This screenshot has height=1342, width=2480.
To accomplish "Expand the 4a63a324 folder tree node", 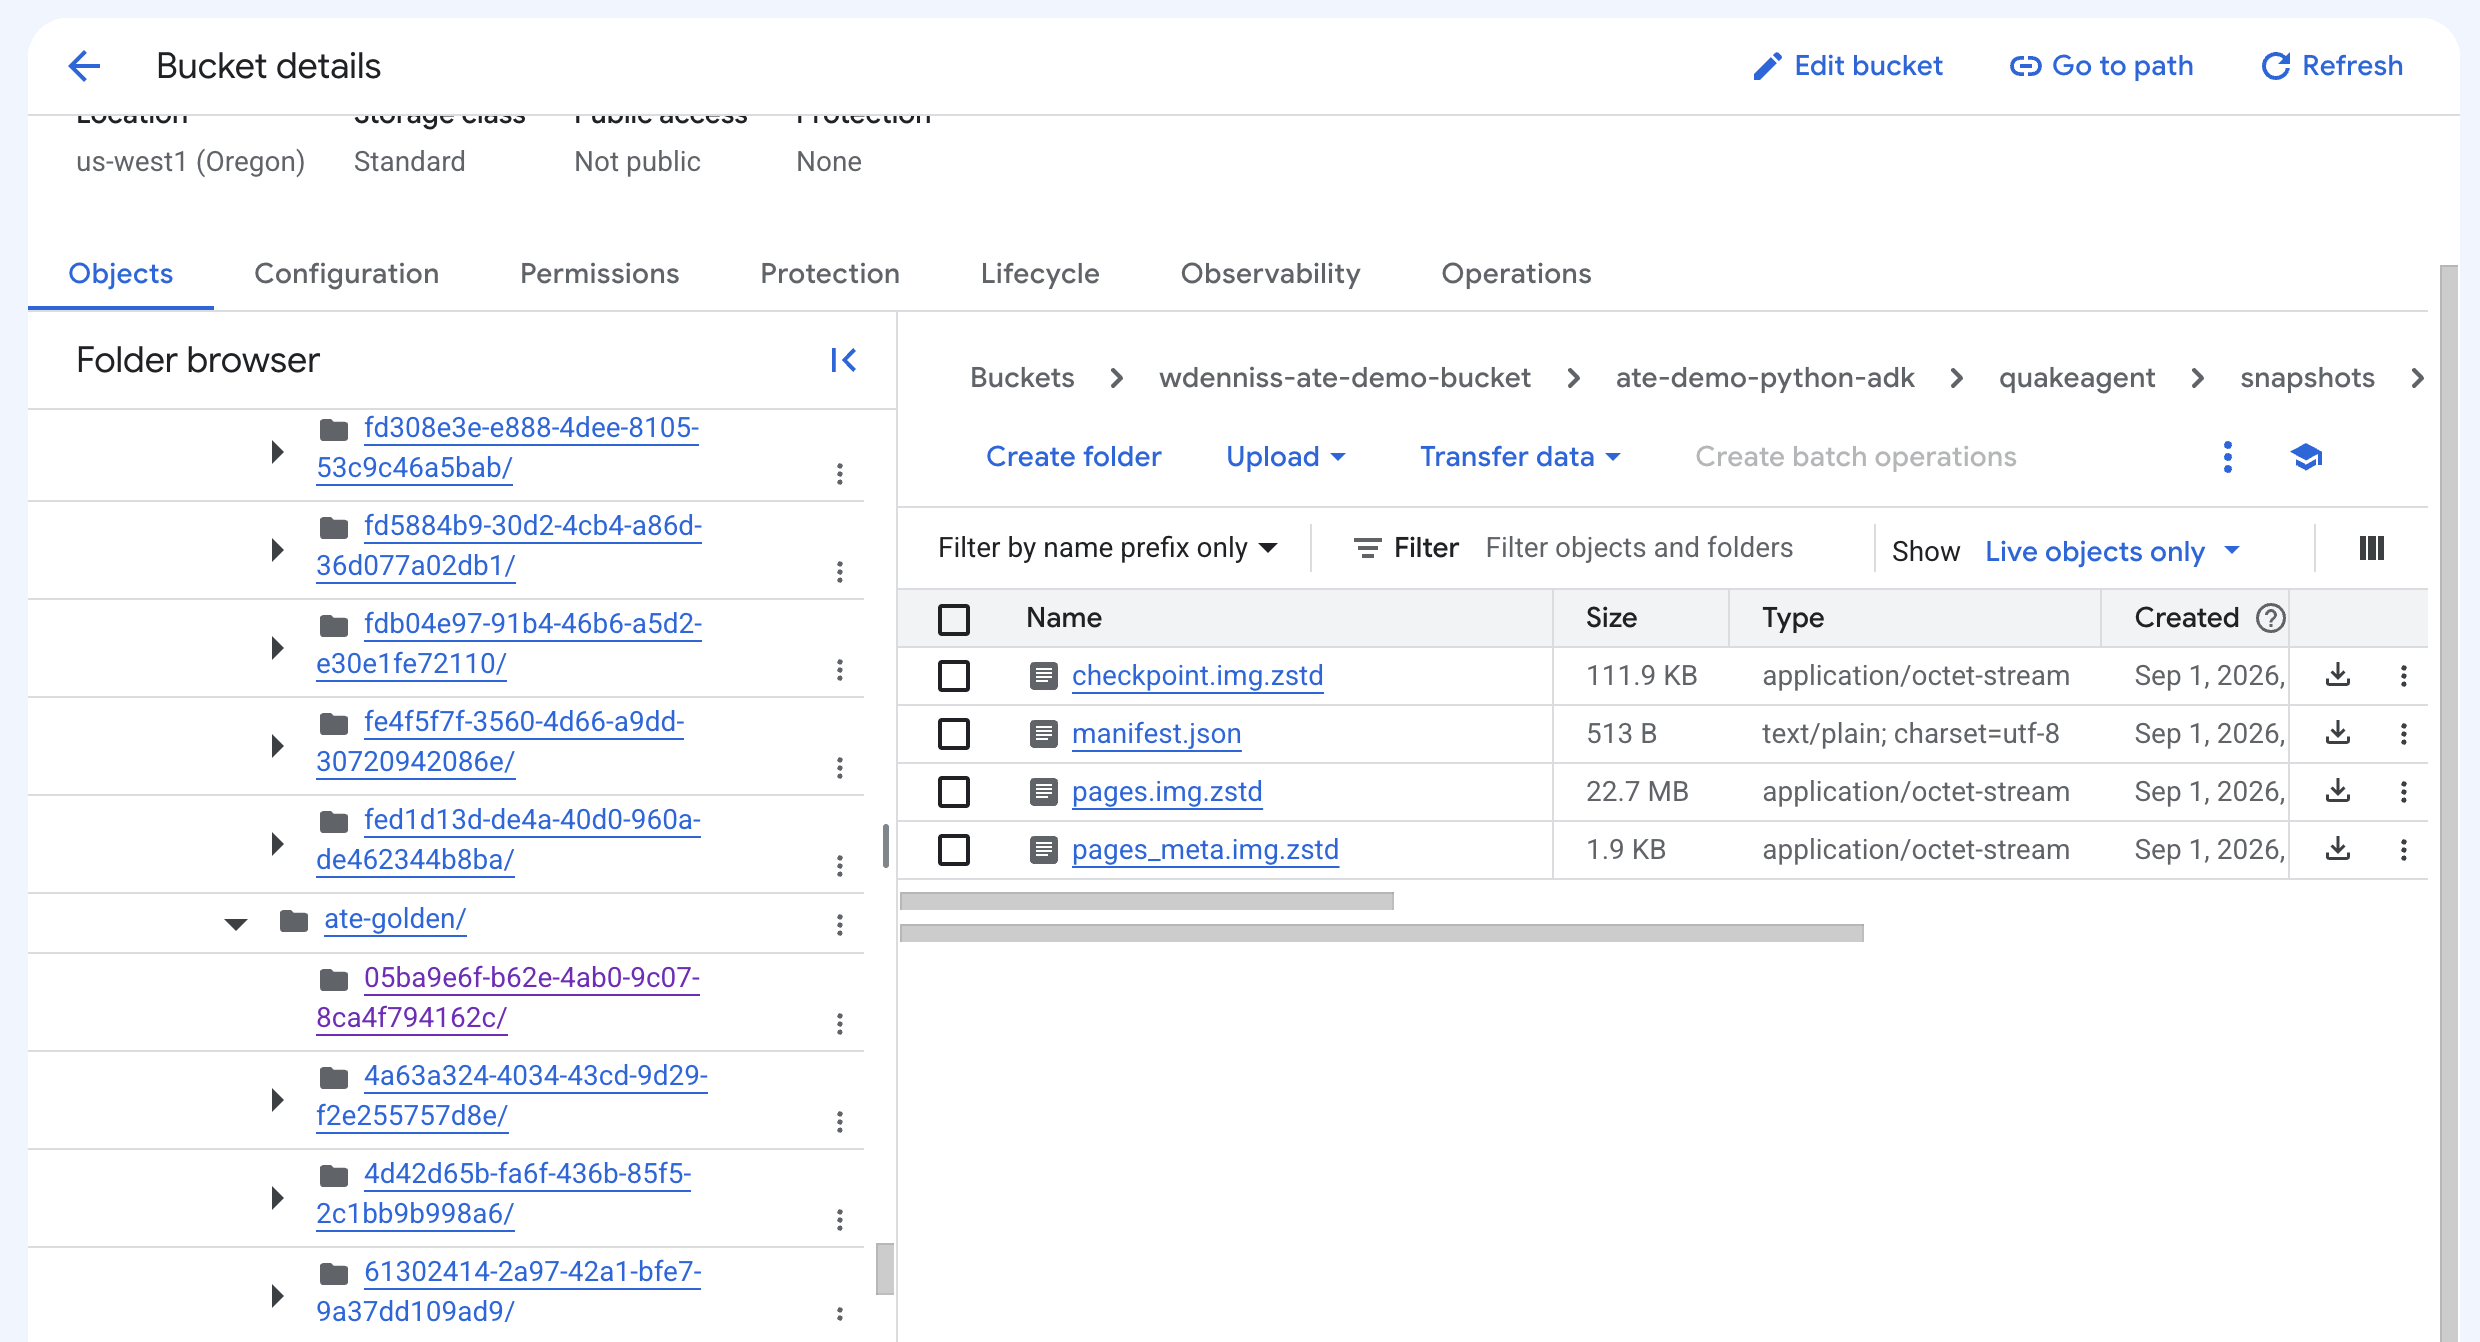I will [277, 1099].
